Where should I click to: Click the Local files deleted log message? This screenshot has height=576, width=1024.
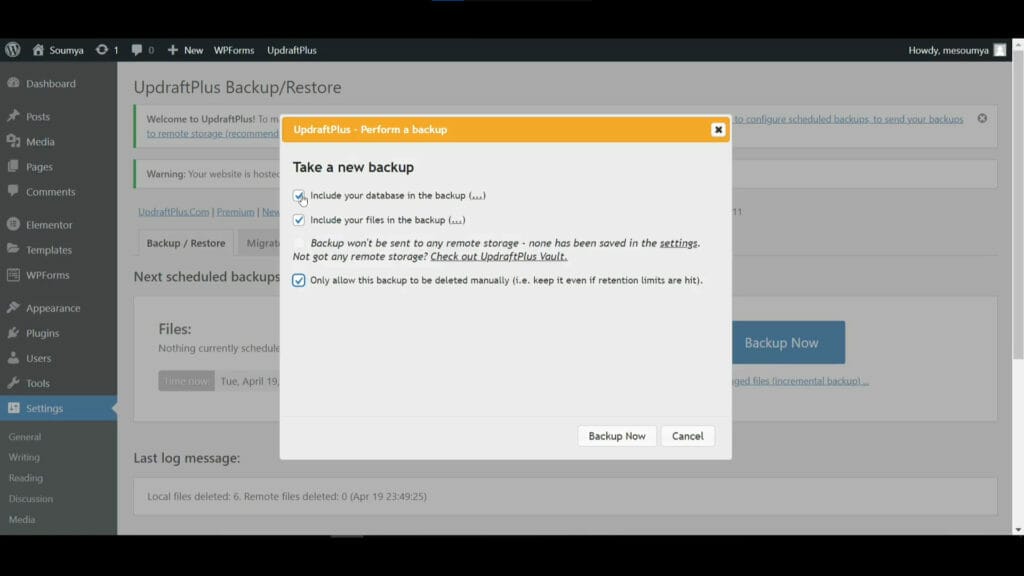[287, 496]
